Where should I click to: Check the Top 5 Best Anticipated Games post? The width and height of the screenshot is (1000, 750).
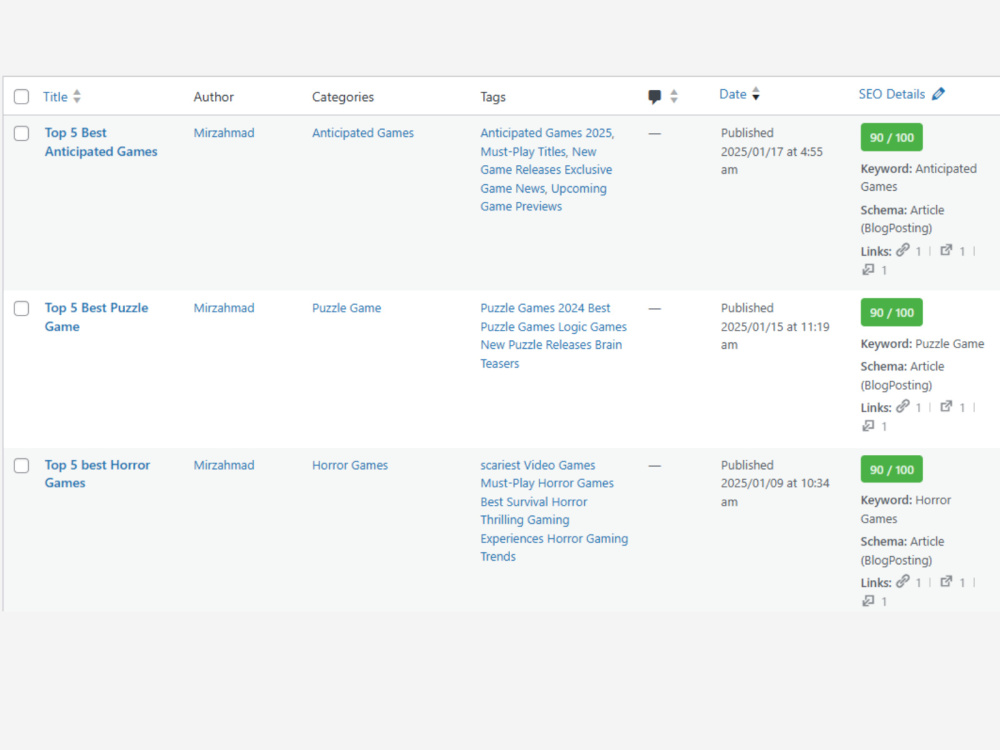point(22,133)
